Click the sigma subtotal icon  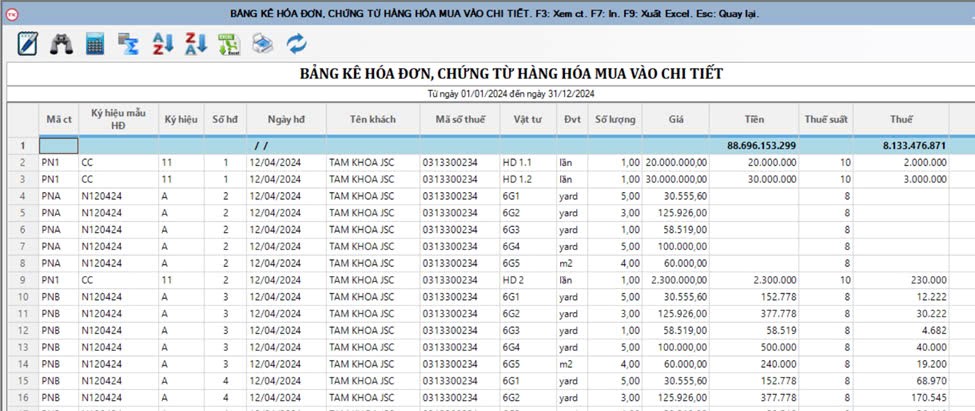tap(128, 44)
